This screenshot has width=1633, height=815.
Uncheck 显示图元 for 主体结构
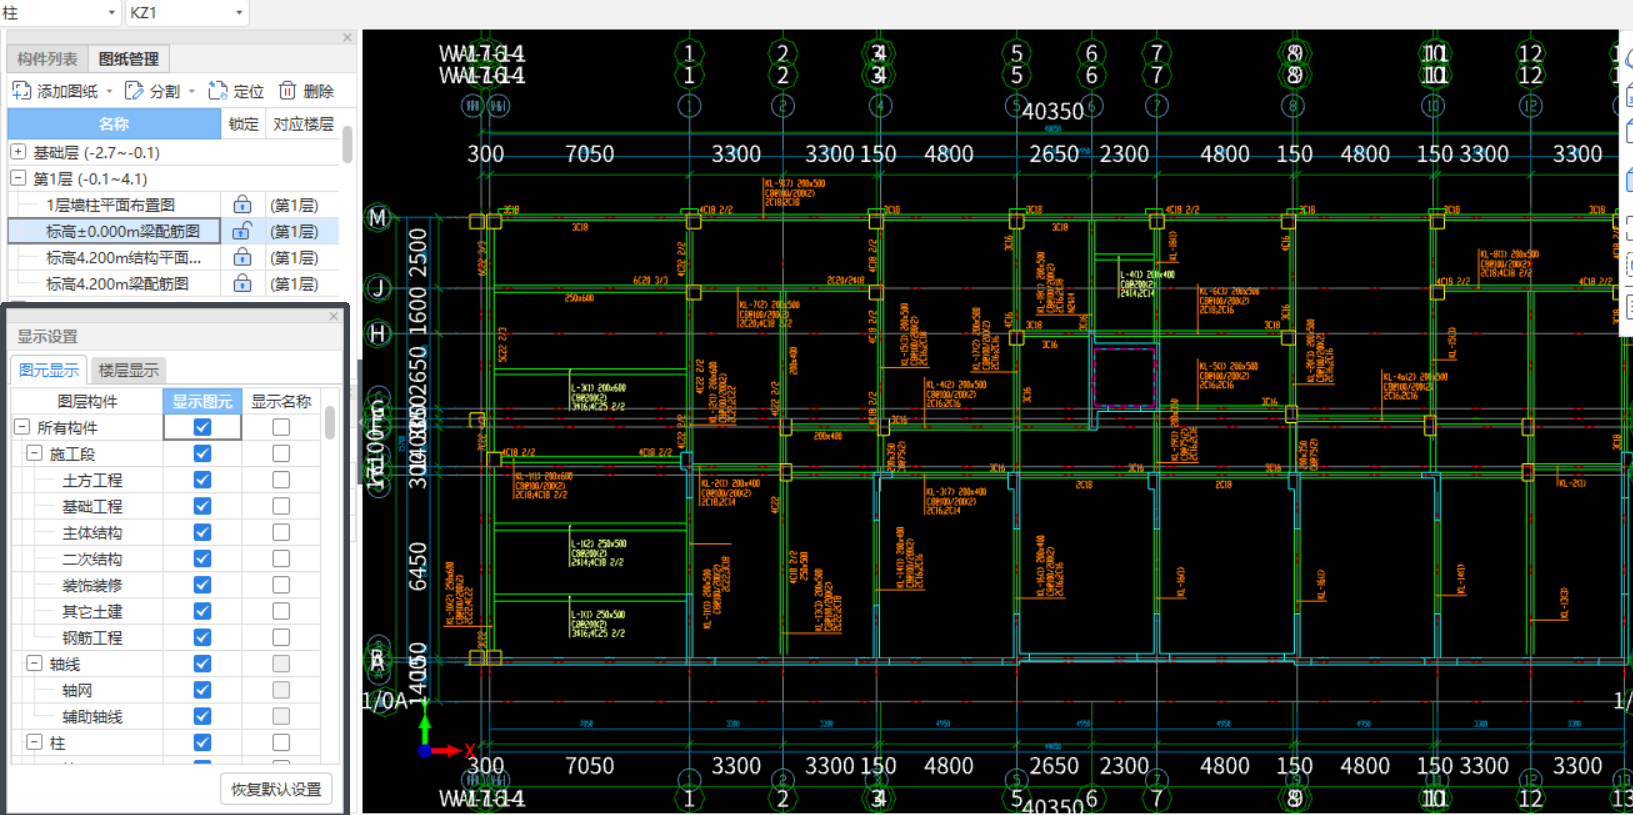[x=202, y=532]
